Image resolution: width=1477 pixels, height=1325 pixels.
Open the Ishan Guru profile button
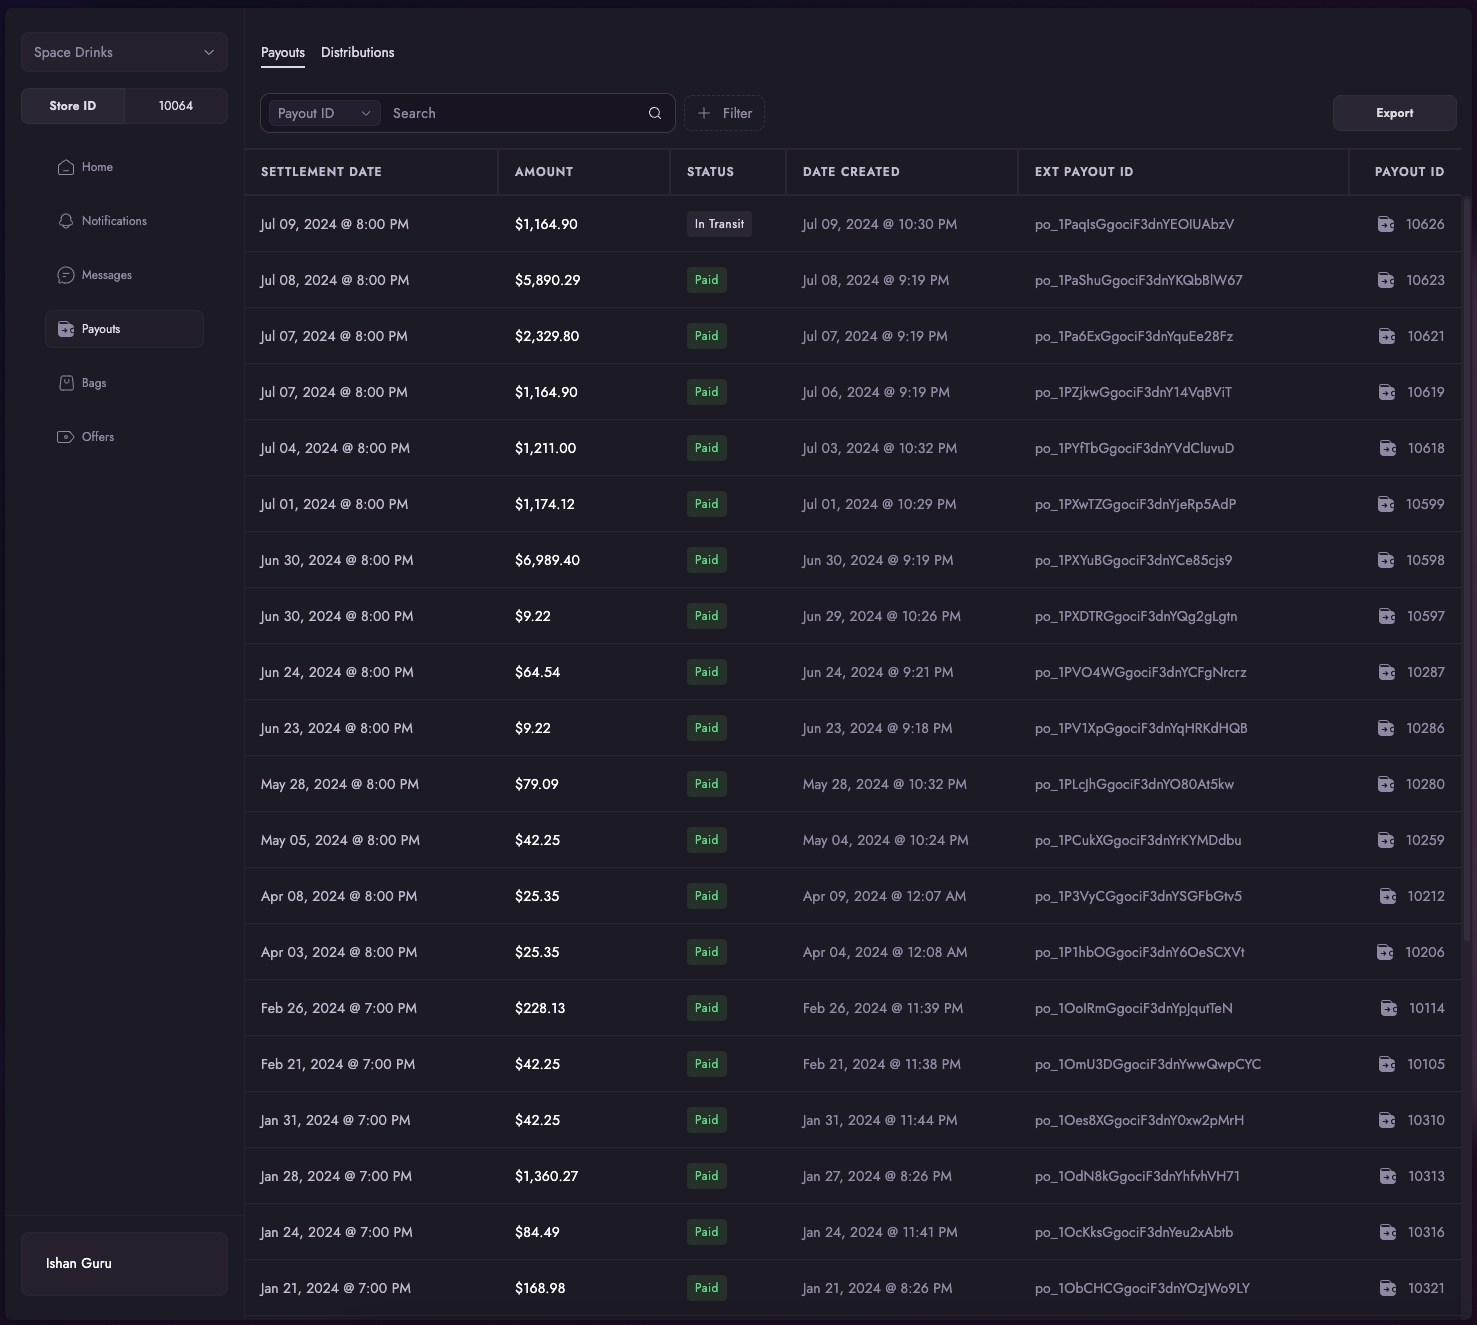124,1263
